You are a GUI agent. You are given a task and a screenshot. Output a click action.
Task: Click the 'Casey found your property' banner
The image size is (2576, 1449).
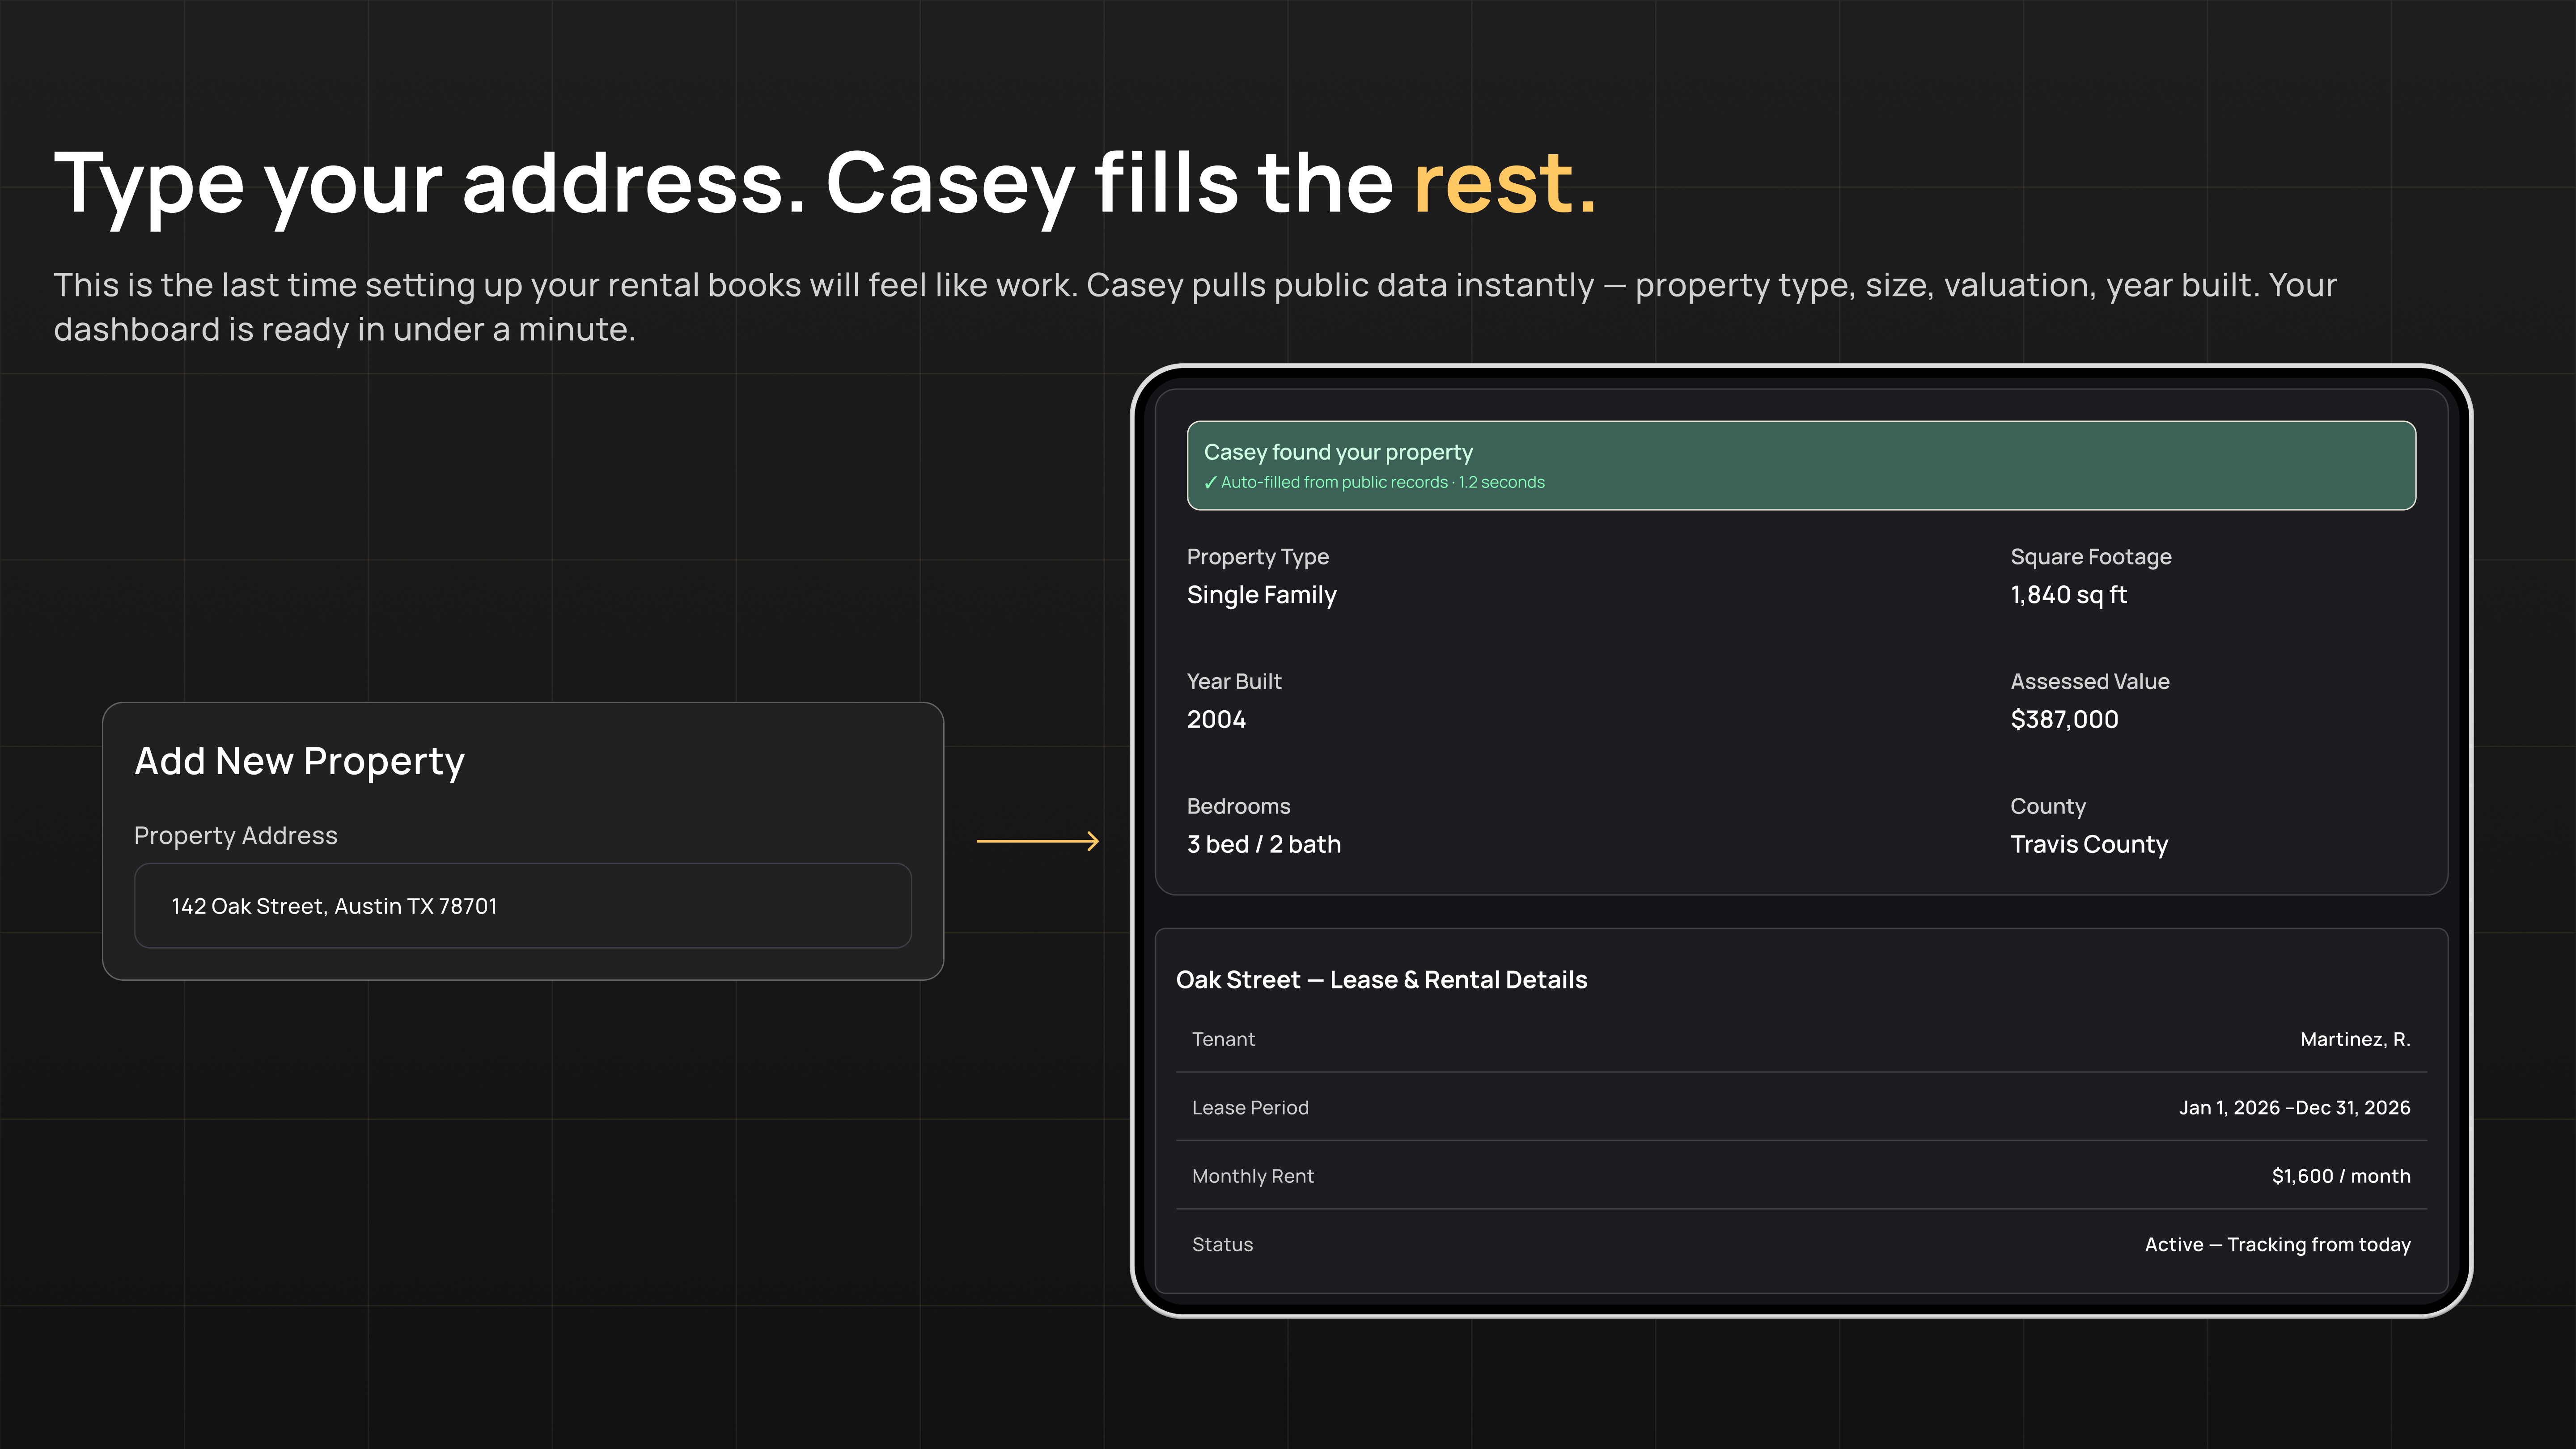tap(1801, 465)
